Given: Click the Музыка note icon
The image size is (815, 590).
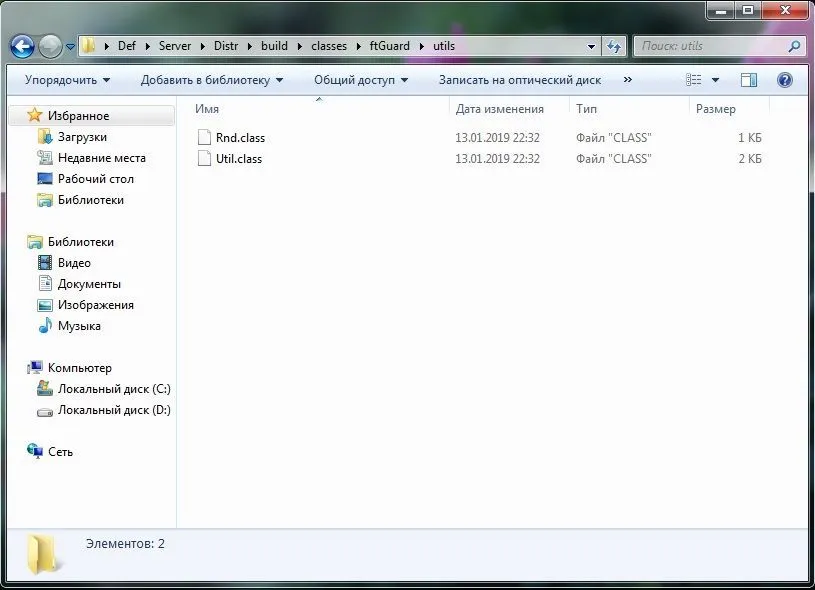Looking at the screenshot, I should (45, 325).
